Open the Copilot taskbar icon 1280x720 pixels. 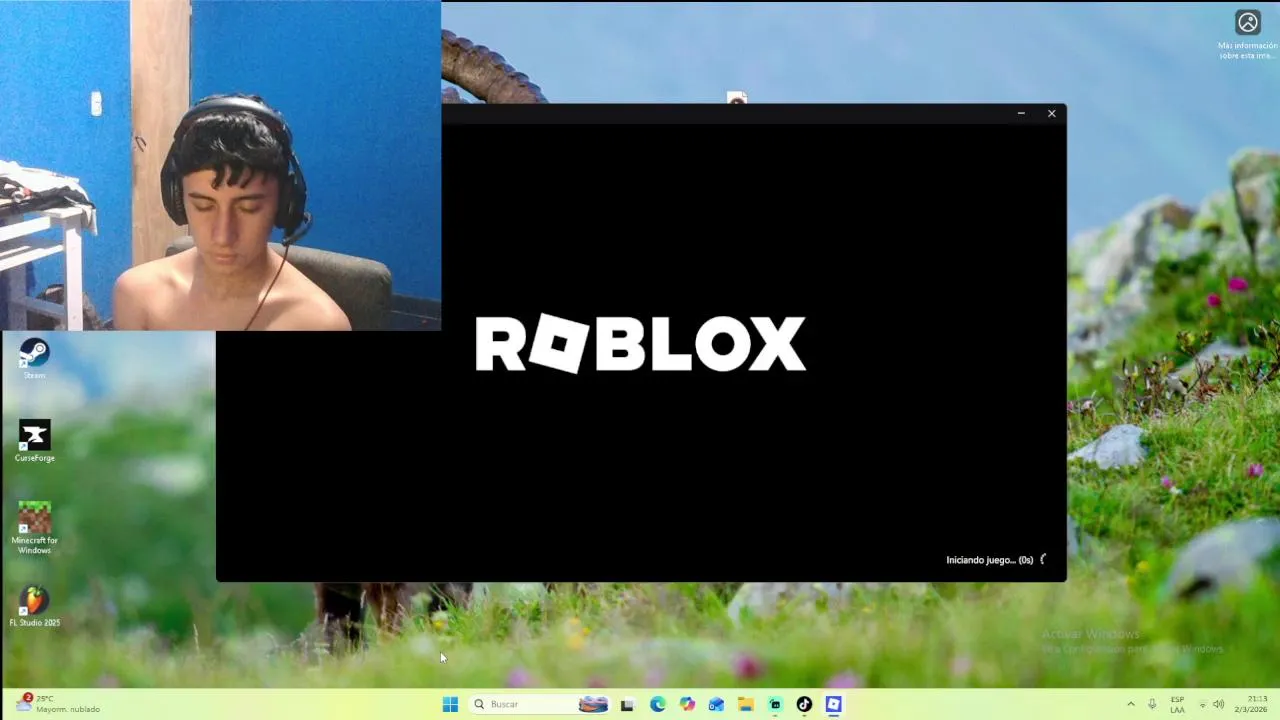click(x=687, y=704)
